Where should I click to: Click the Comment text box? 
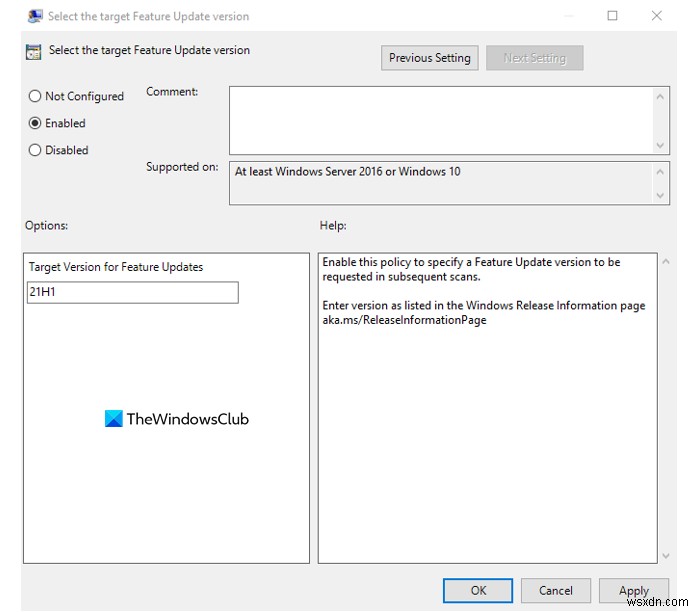click(x=441, y=121)
